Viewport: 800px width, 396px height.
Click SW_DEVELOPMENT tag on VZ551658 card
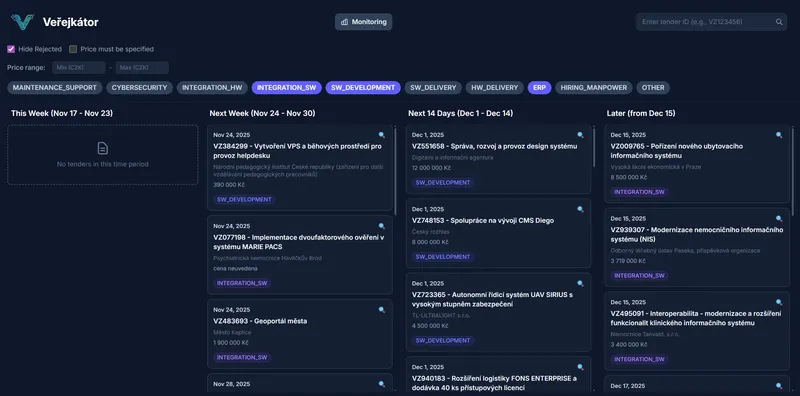pos(443,183)
